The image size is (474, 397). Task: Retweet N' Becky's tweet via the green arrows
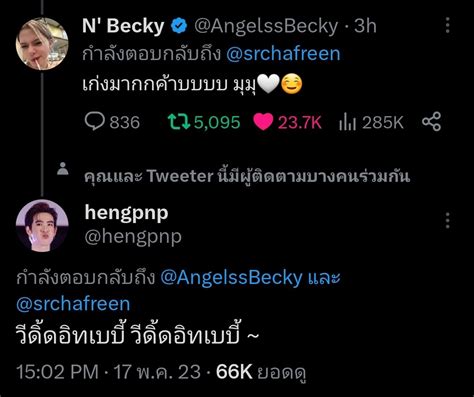[179, 122]
